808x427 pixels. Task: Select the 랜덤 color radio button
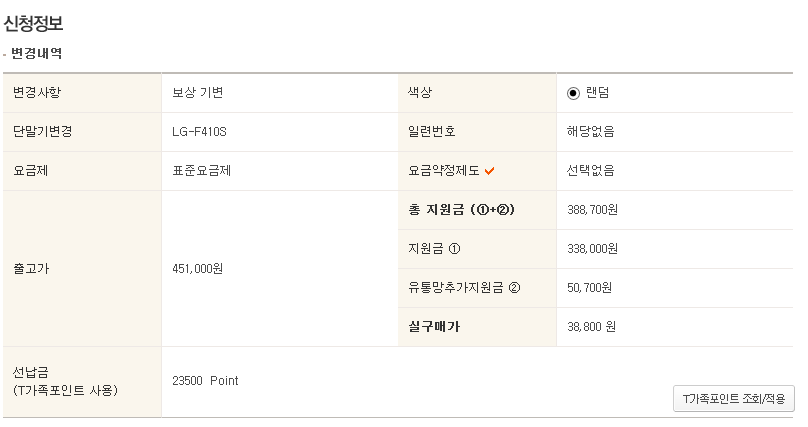(573, 93)
